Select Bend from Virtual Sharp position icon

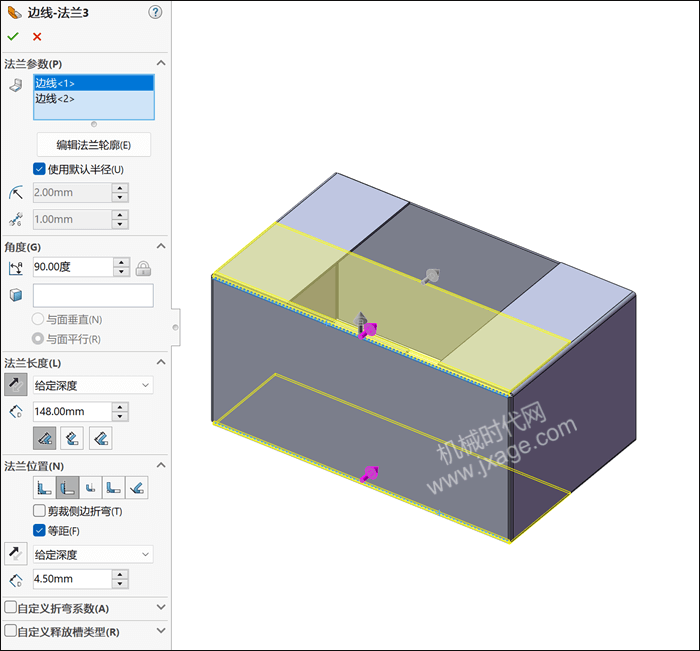click(114, 488)
